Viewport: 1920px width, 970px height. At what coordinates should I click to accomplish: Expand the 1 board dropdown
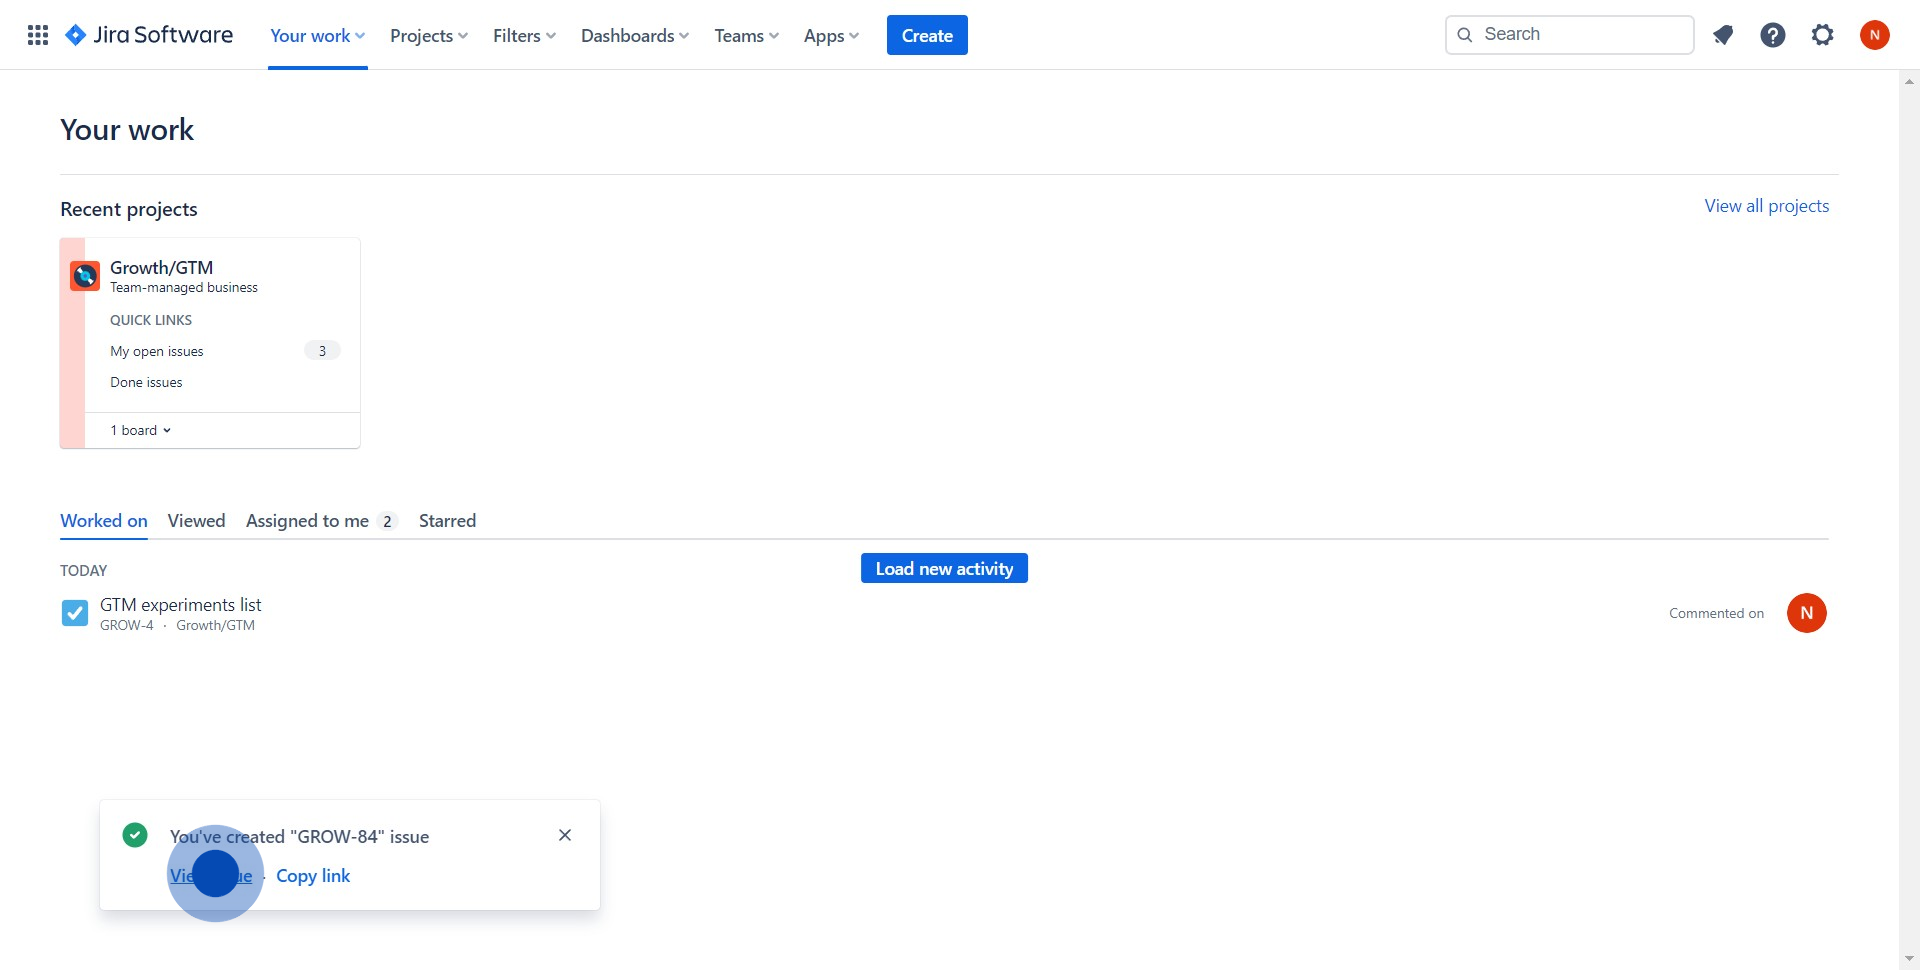[141, 430]
